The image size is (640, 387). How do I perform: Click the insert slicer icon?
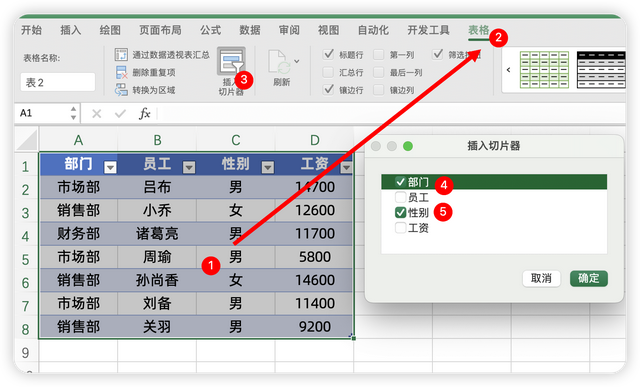coord(231,61)
